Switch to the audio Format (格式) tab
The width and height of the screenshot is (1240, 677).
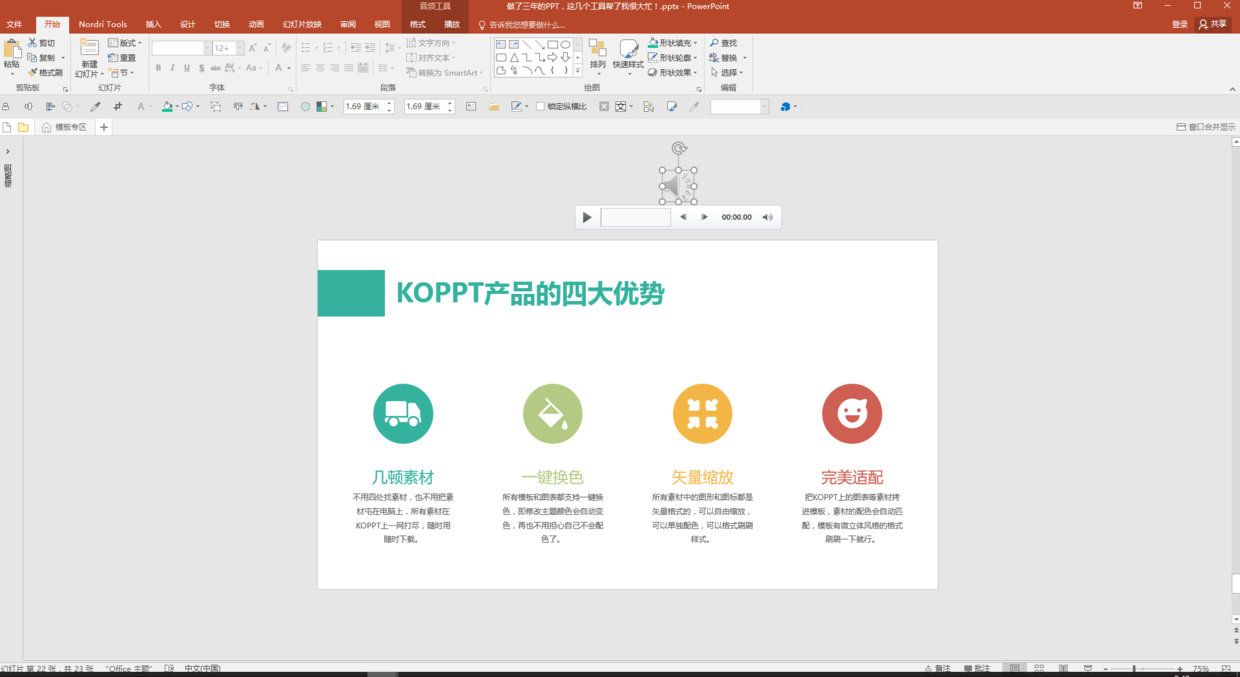[x=418, y=24]
